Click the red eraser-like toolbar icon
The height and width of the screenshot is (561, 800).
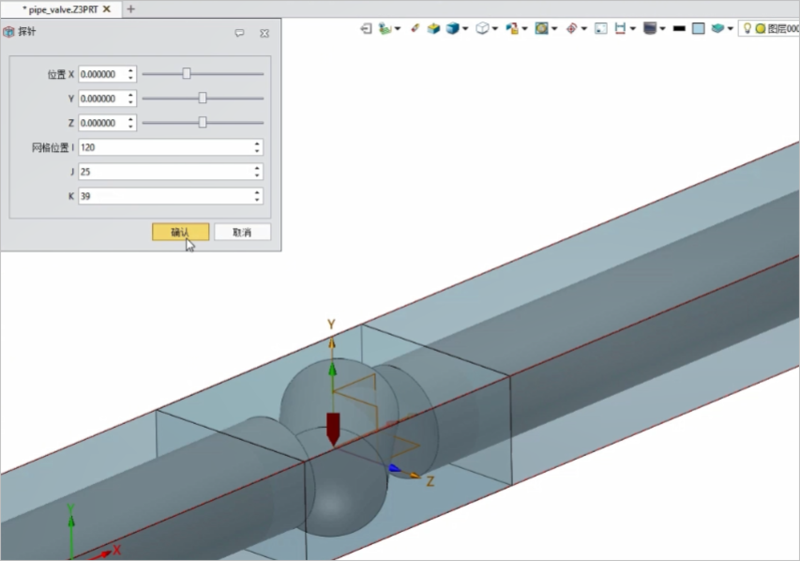pyautogui.click(x=414, y=29)
